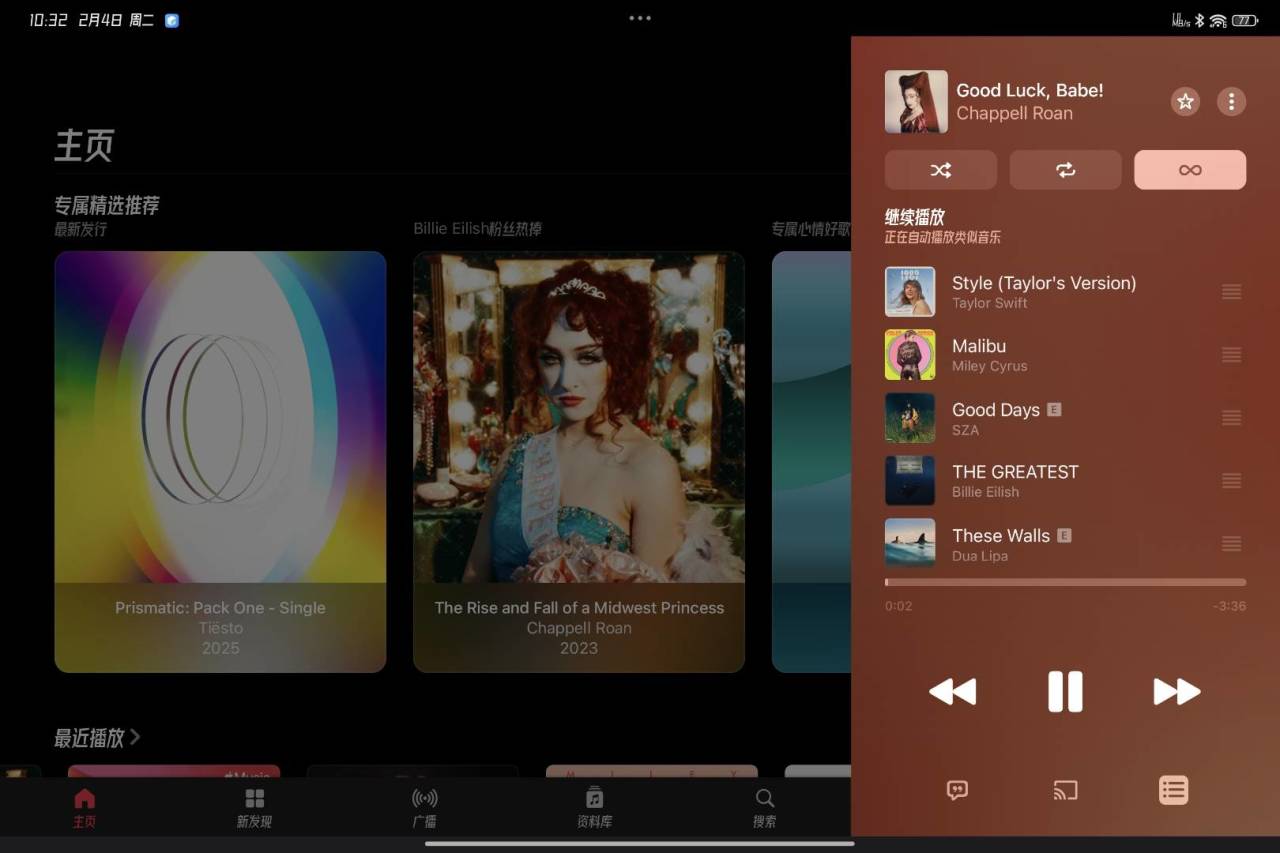The width and height of the screenshot is (1280, 853).
Task: Play These Walls by Dua Lipa
Action: pos(1065,544)
